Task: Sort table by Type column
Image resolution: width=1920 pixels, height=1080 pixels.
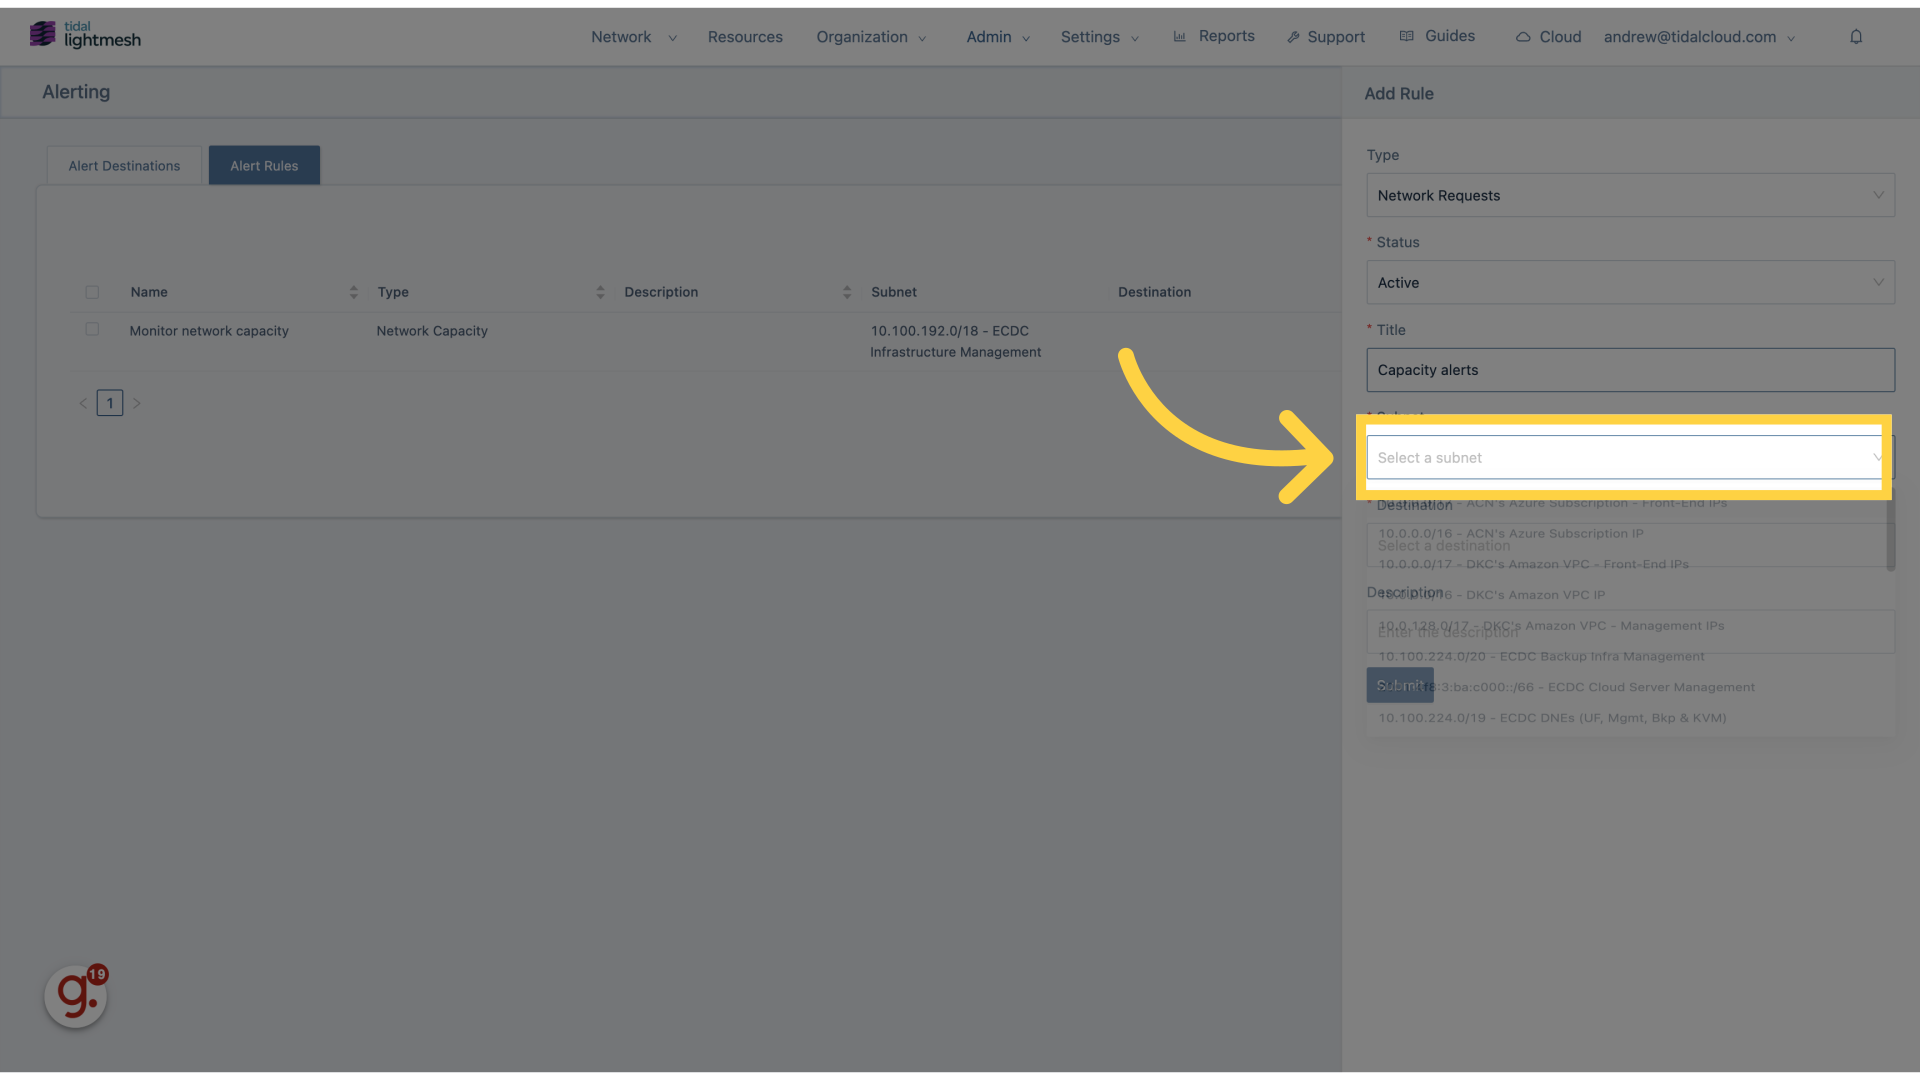Action: [600, 292]
